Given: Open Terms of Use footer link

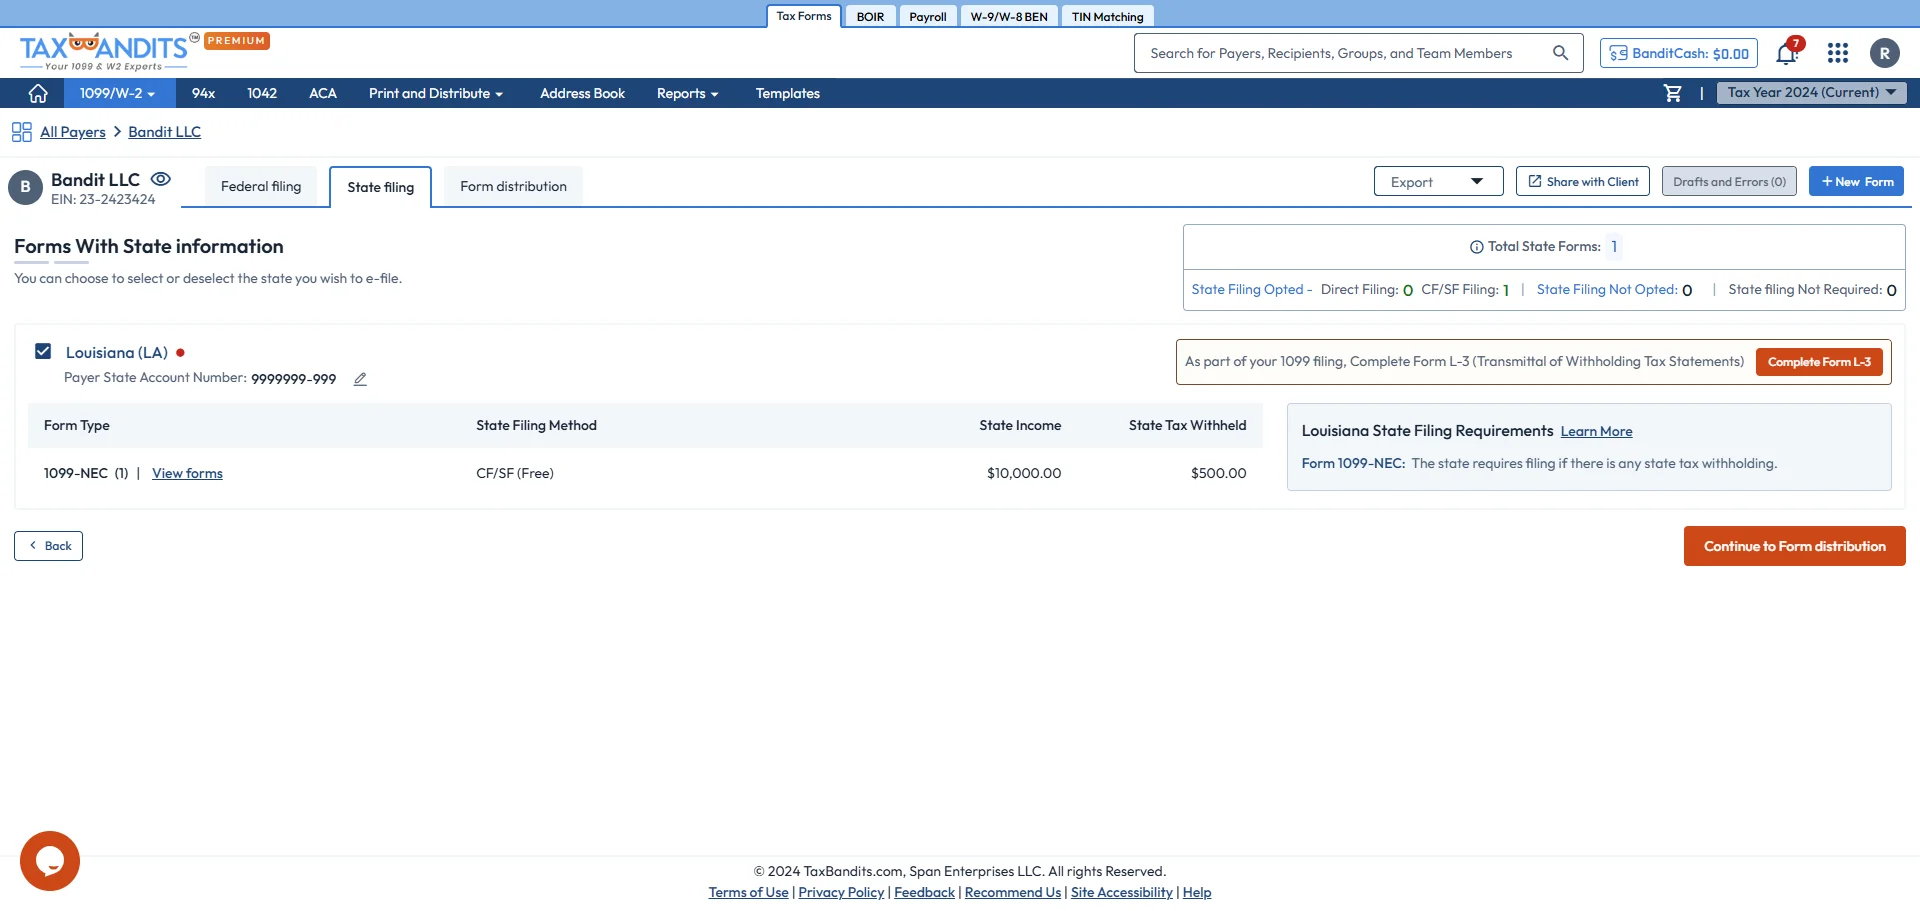Looking at the screenshot, I should (x=748, y=893).
